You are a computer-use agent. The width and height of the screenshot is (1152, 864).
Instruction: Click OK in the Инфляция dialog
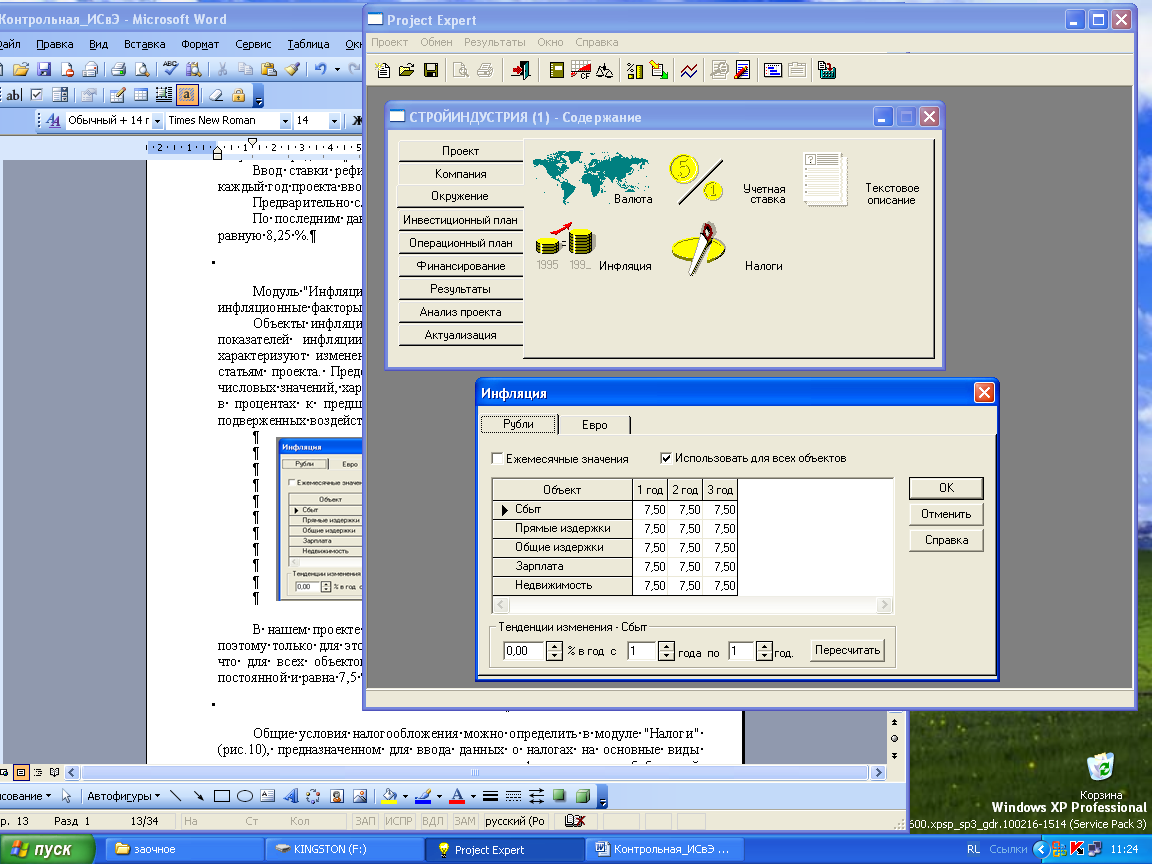click(x=946, y=488)
